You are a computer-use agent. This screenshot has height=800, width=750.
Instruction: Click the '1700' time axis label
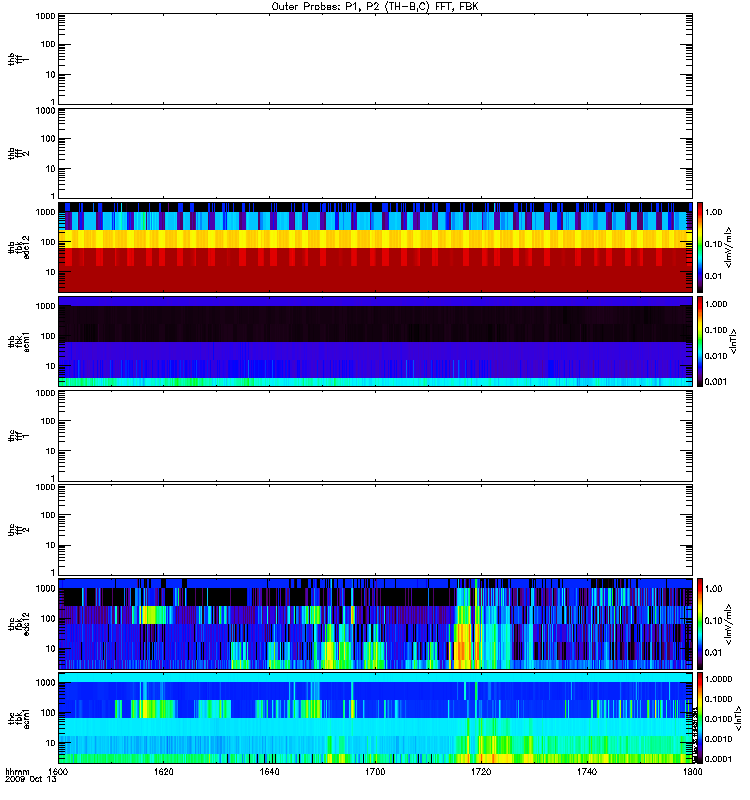pos(375,771)
